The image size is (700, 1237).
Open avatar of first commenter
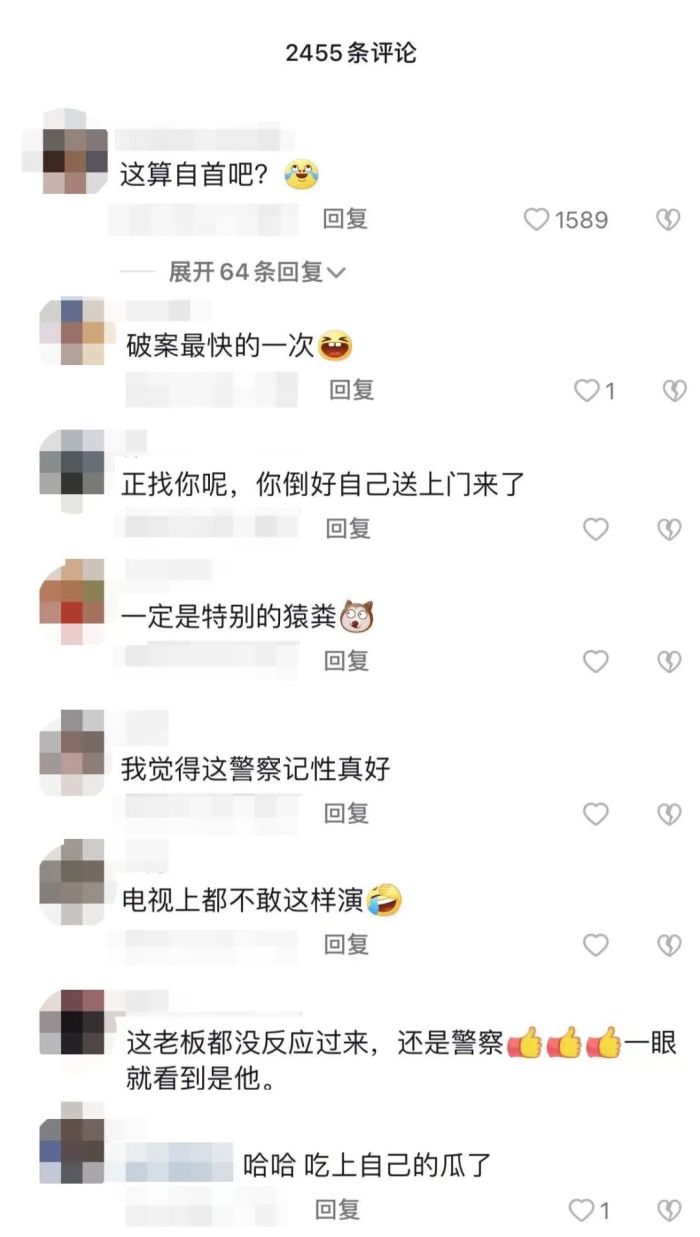(x=65, y=152)
